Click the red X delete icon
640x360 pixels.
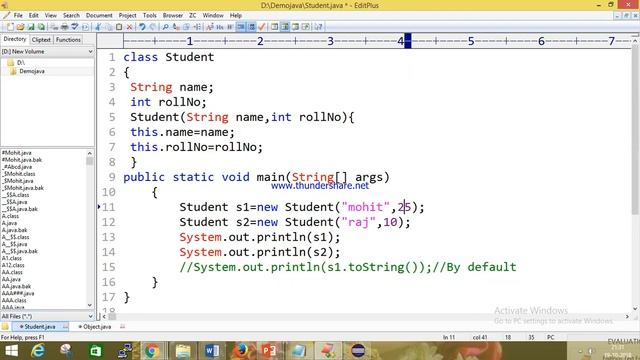coord(129,27)
